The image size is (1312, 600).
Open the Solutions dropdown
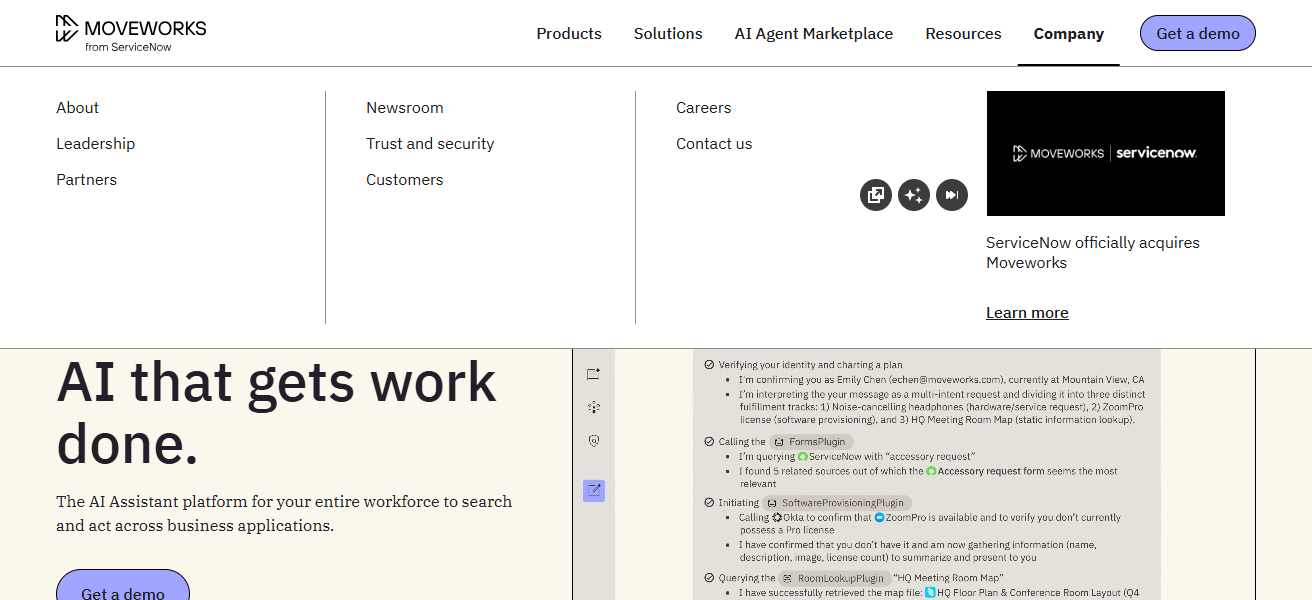point(668,33)
